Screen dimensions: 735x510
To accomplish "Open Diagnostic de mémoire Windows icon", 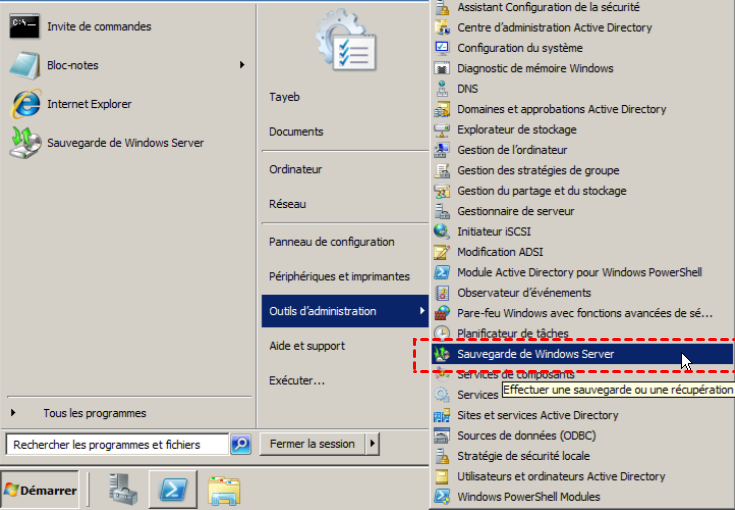I will click(442, 68).
